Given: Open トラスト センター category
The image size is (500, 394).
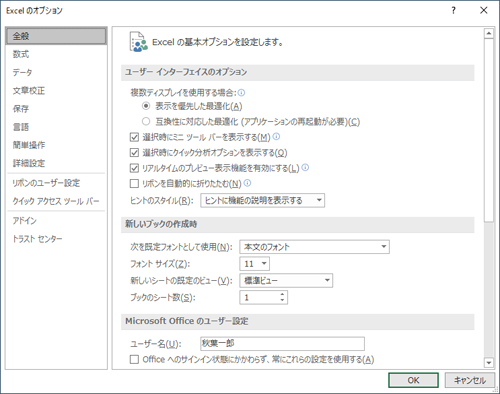Looking at the screenshot, I should [x=56, y=239].
